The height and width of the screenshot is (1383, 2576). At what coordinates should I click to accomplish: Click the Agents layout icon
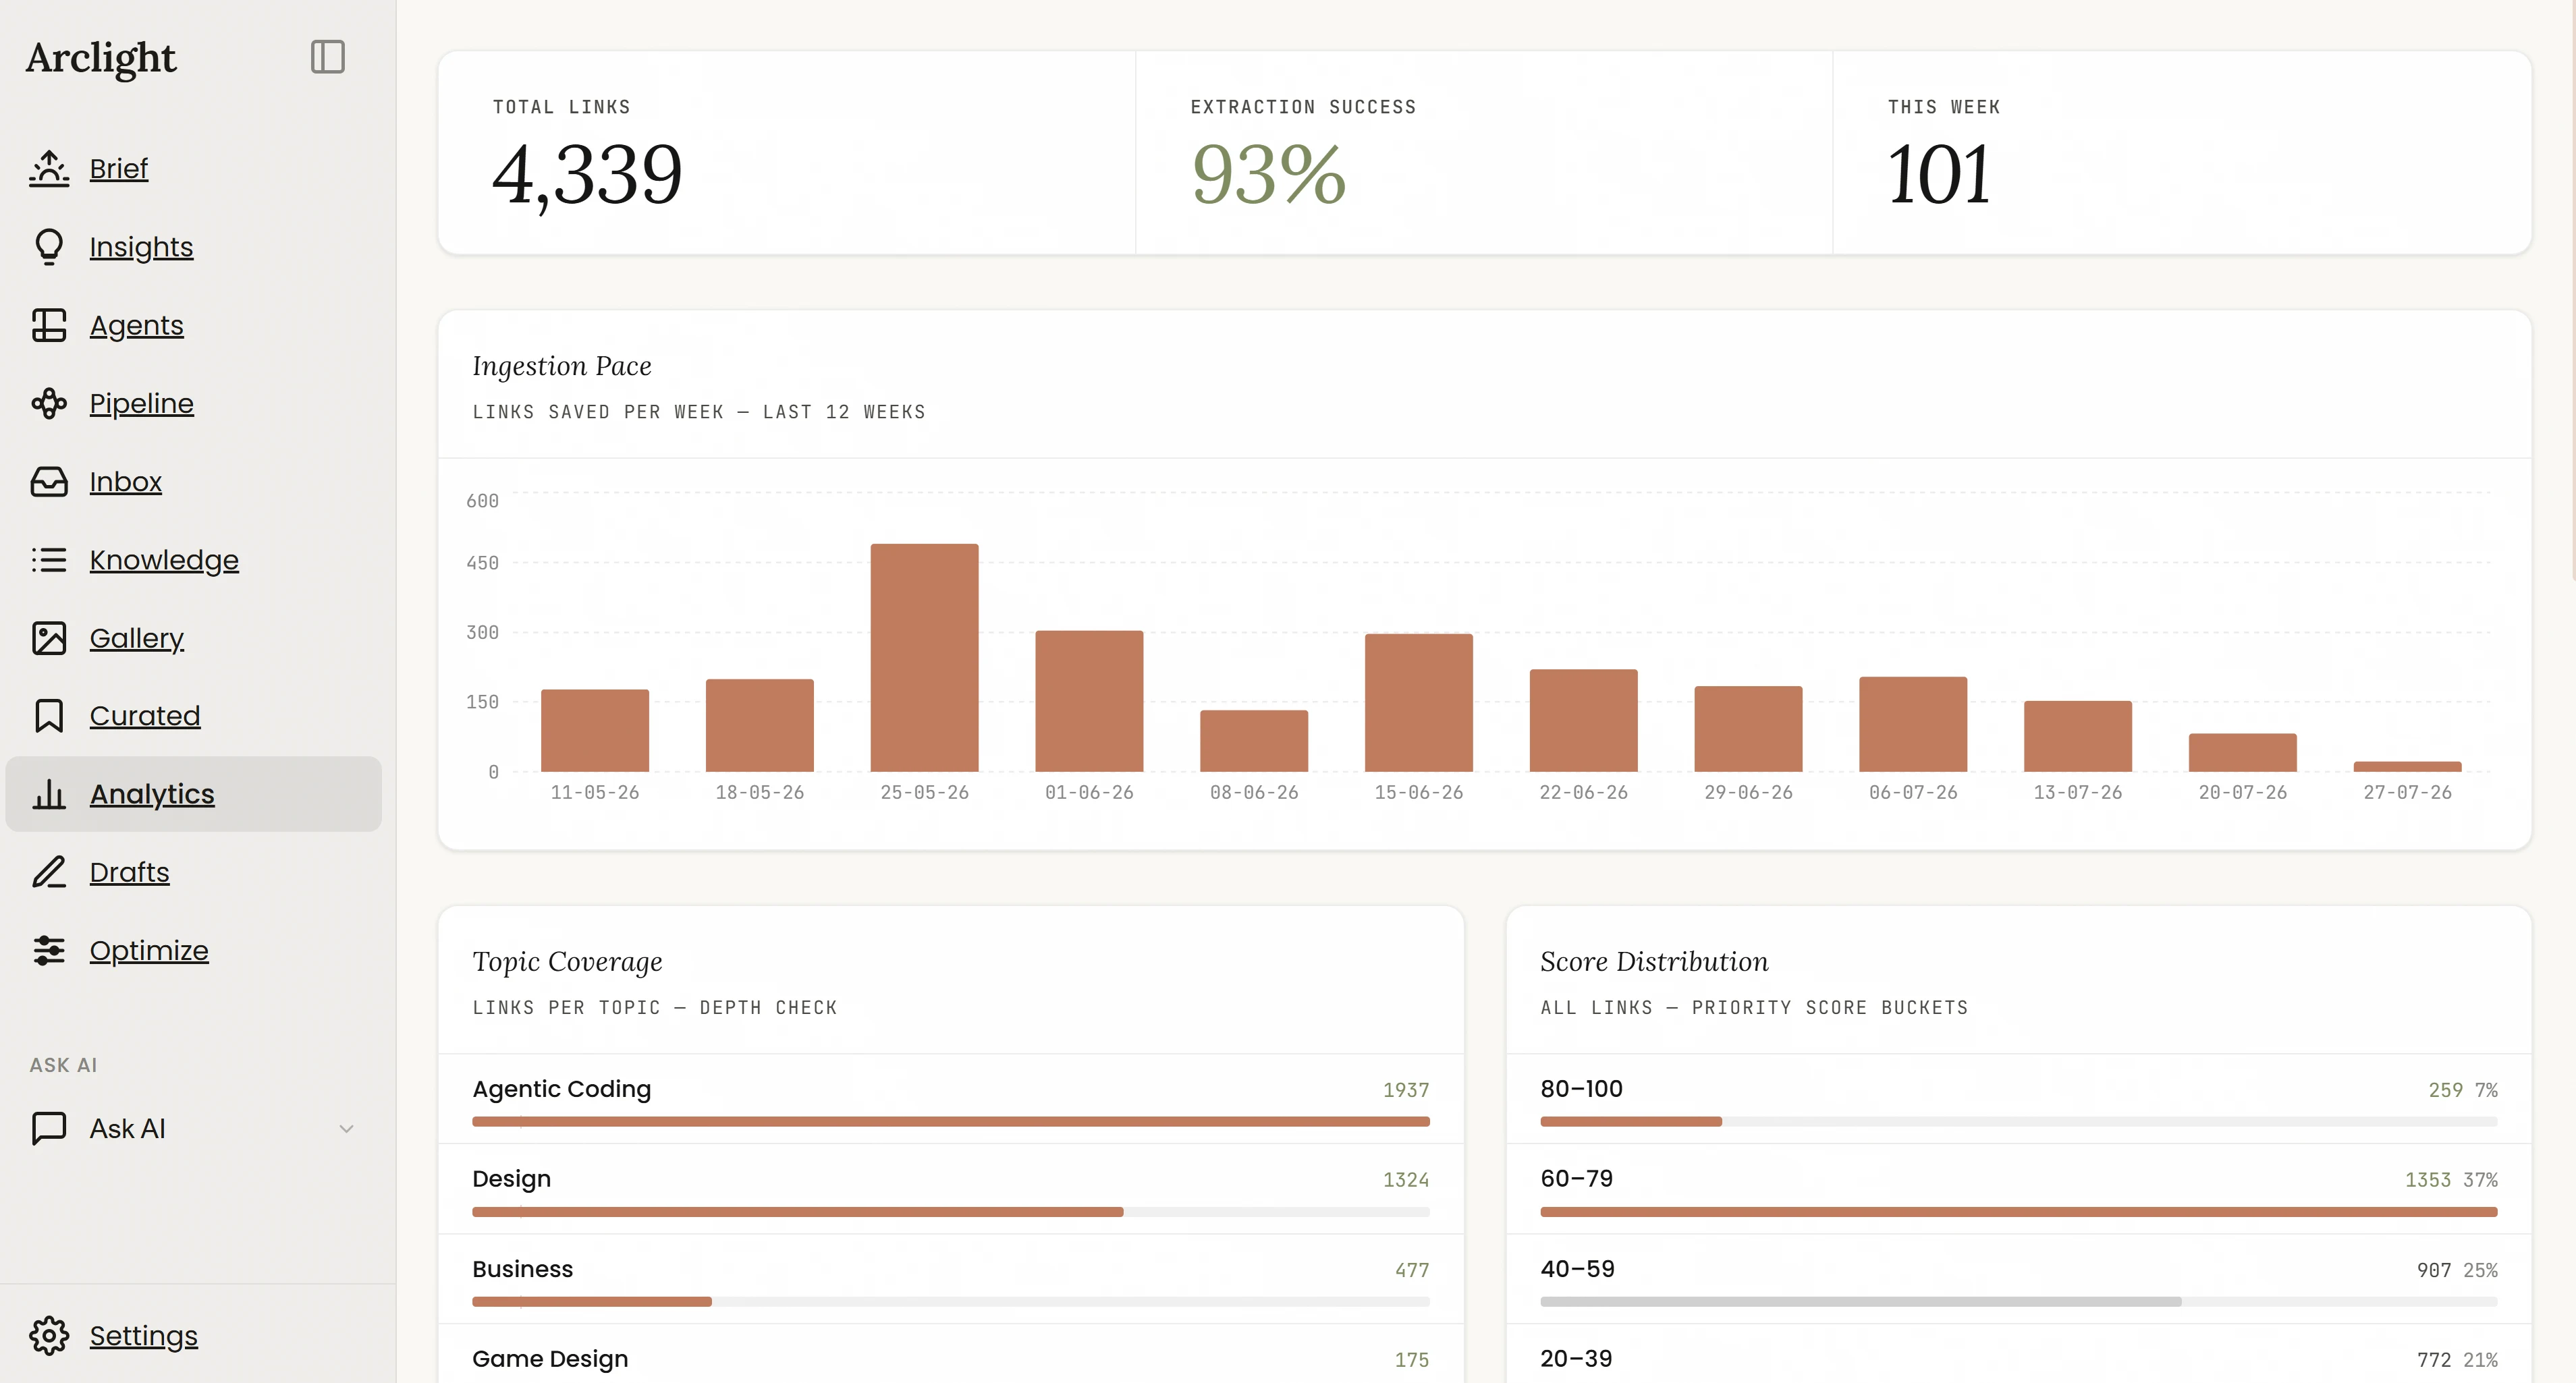tap(49, 325)
